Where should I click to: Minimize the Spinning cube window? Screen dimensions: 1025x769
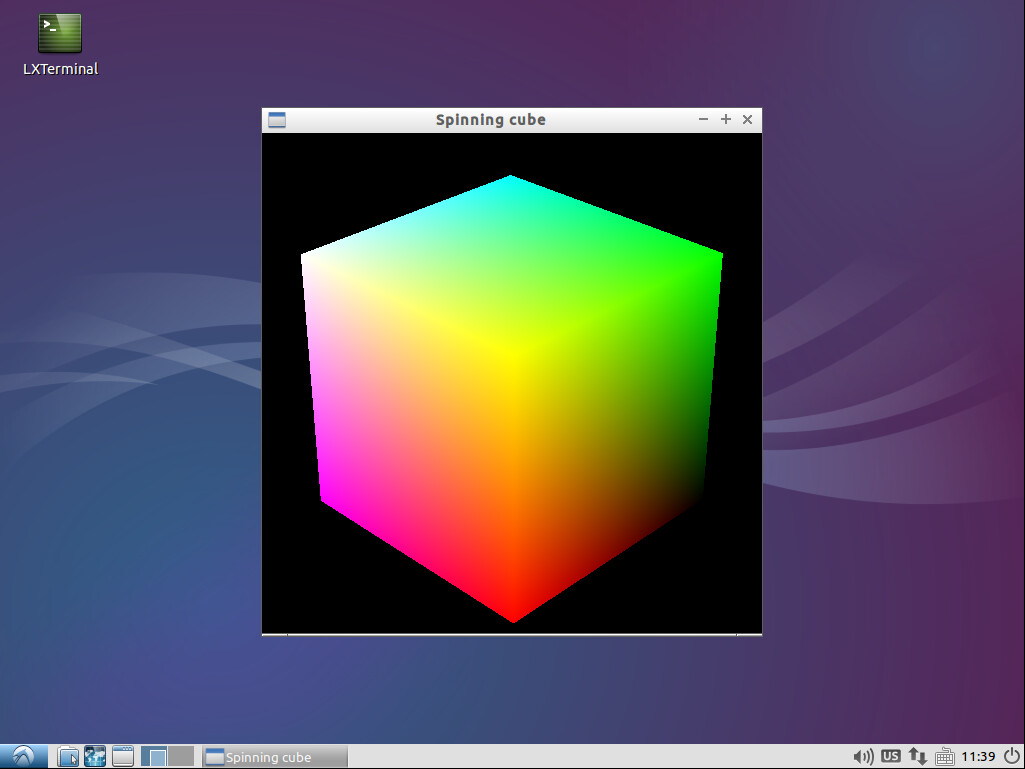[x=703, y=119]
